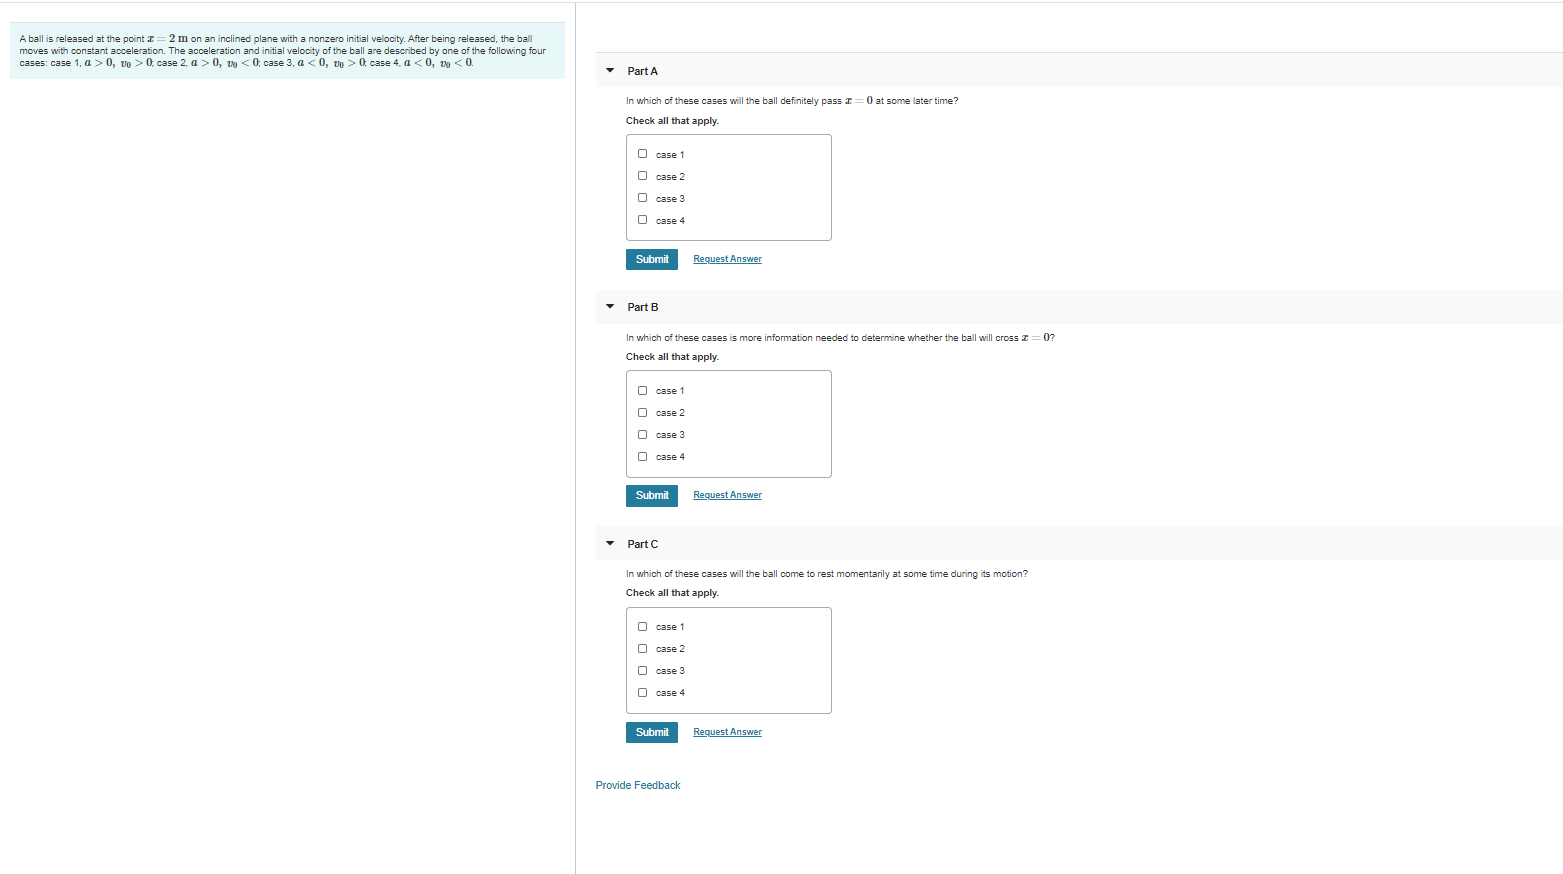The height and width of the screenshot is (874, 1563).
Task: Check case 3 in Part A
Action: tap(642, 198)
